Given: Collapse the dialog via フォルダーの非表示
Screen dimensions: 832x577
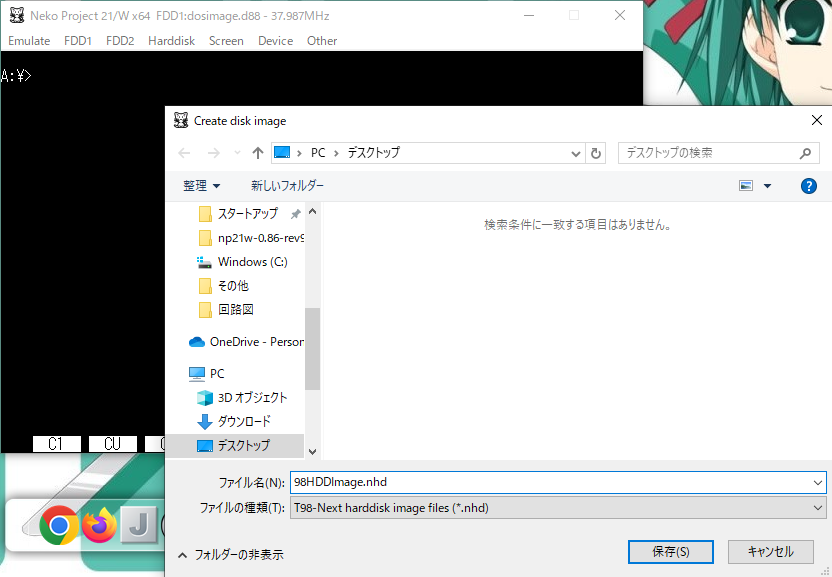Looking at the screenshot, I should [x=234, y=551].
